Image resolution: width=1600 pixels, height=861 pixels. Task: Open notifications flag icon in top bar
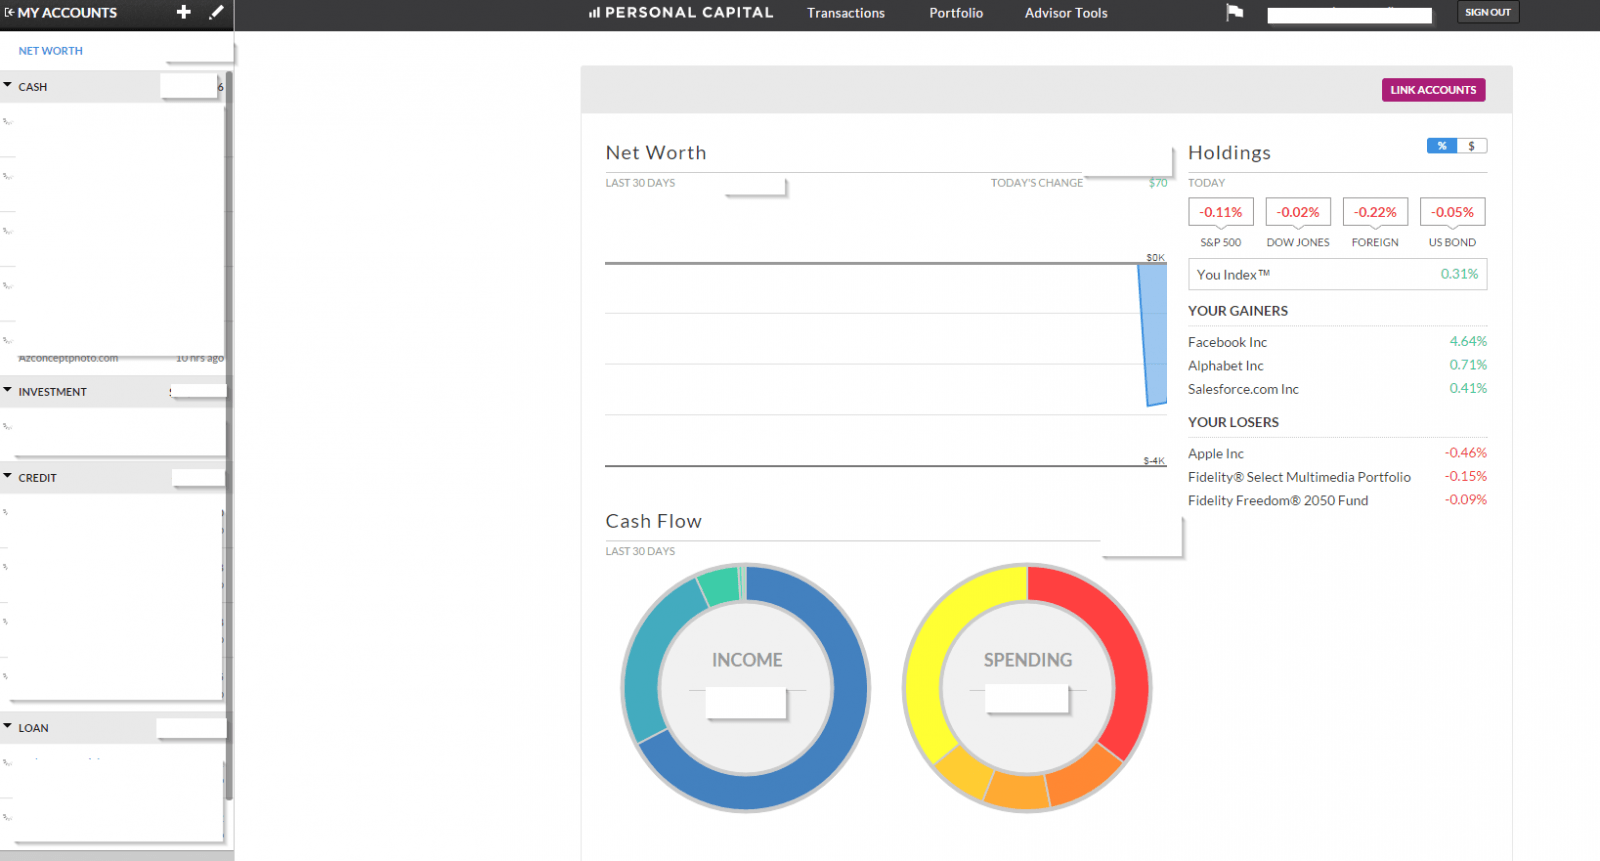[1235, 12]
